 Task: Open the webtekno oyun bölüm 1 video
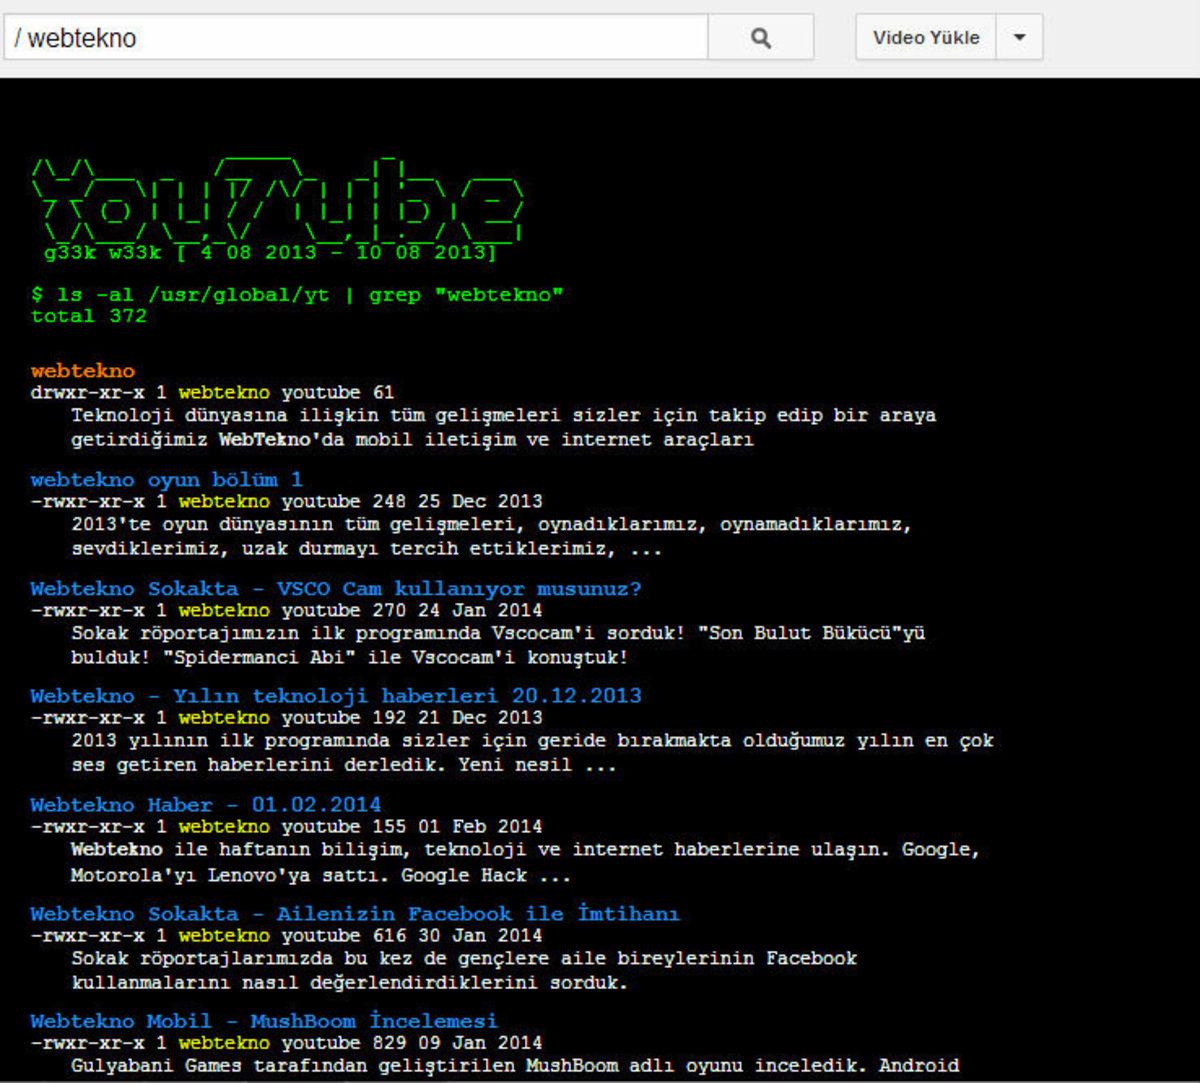pos(166,480)
